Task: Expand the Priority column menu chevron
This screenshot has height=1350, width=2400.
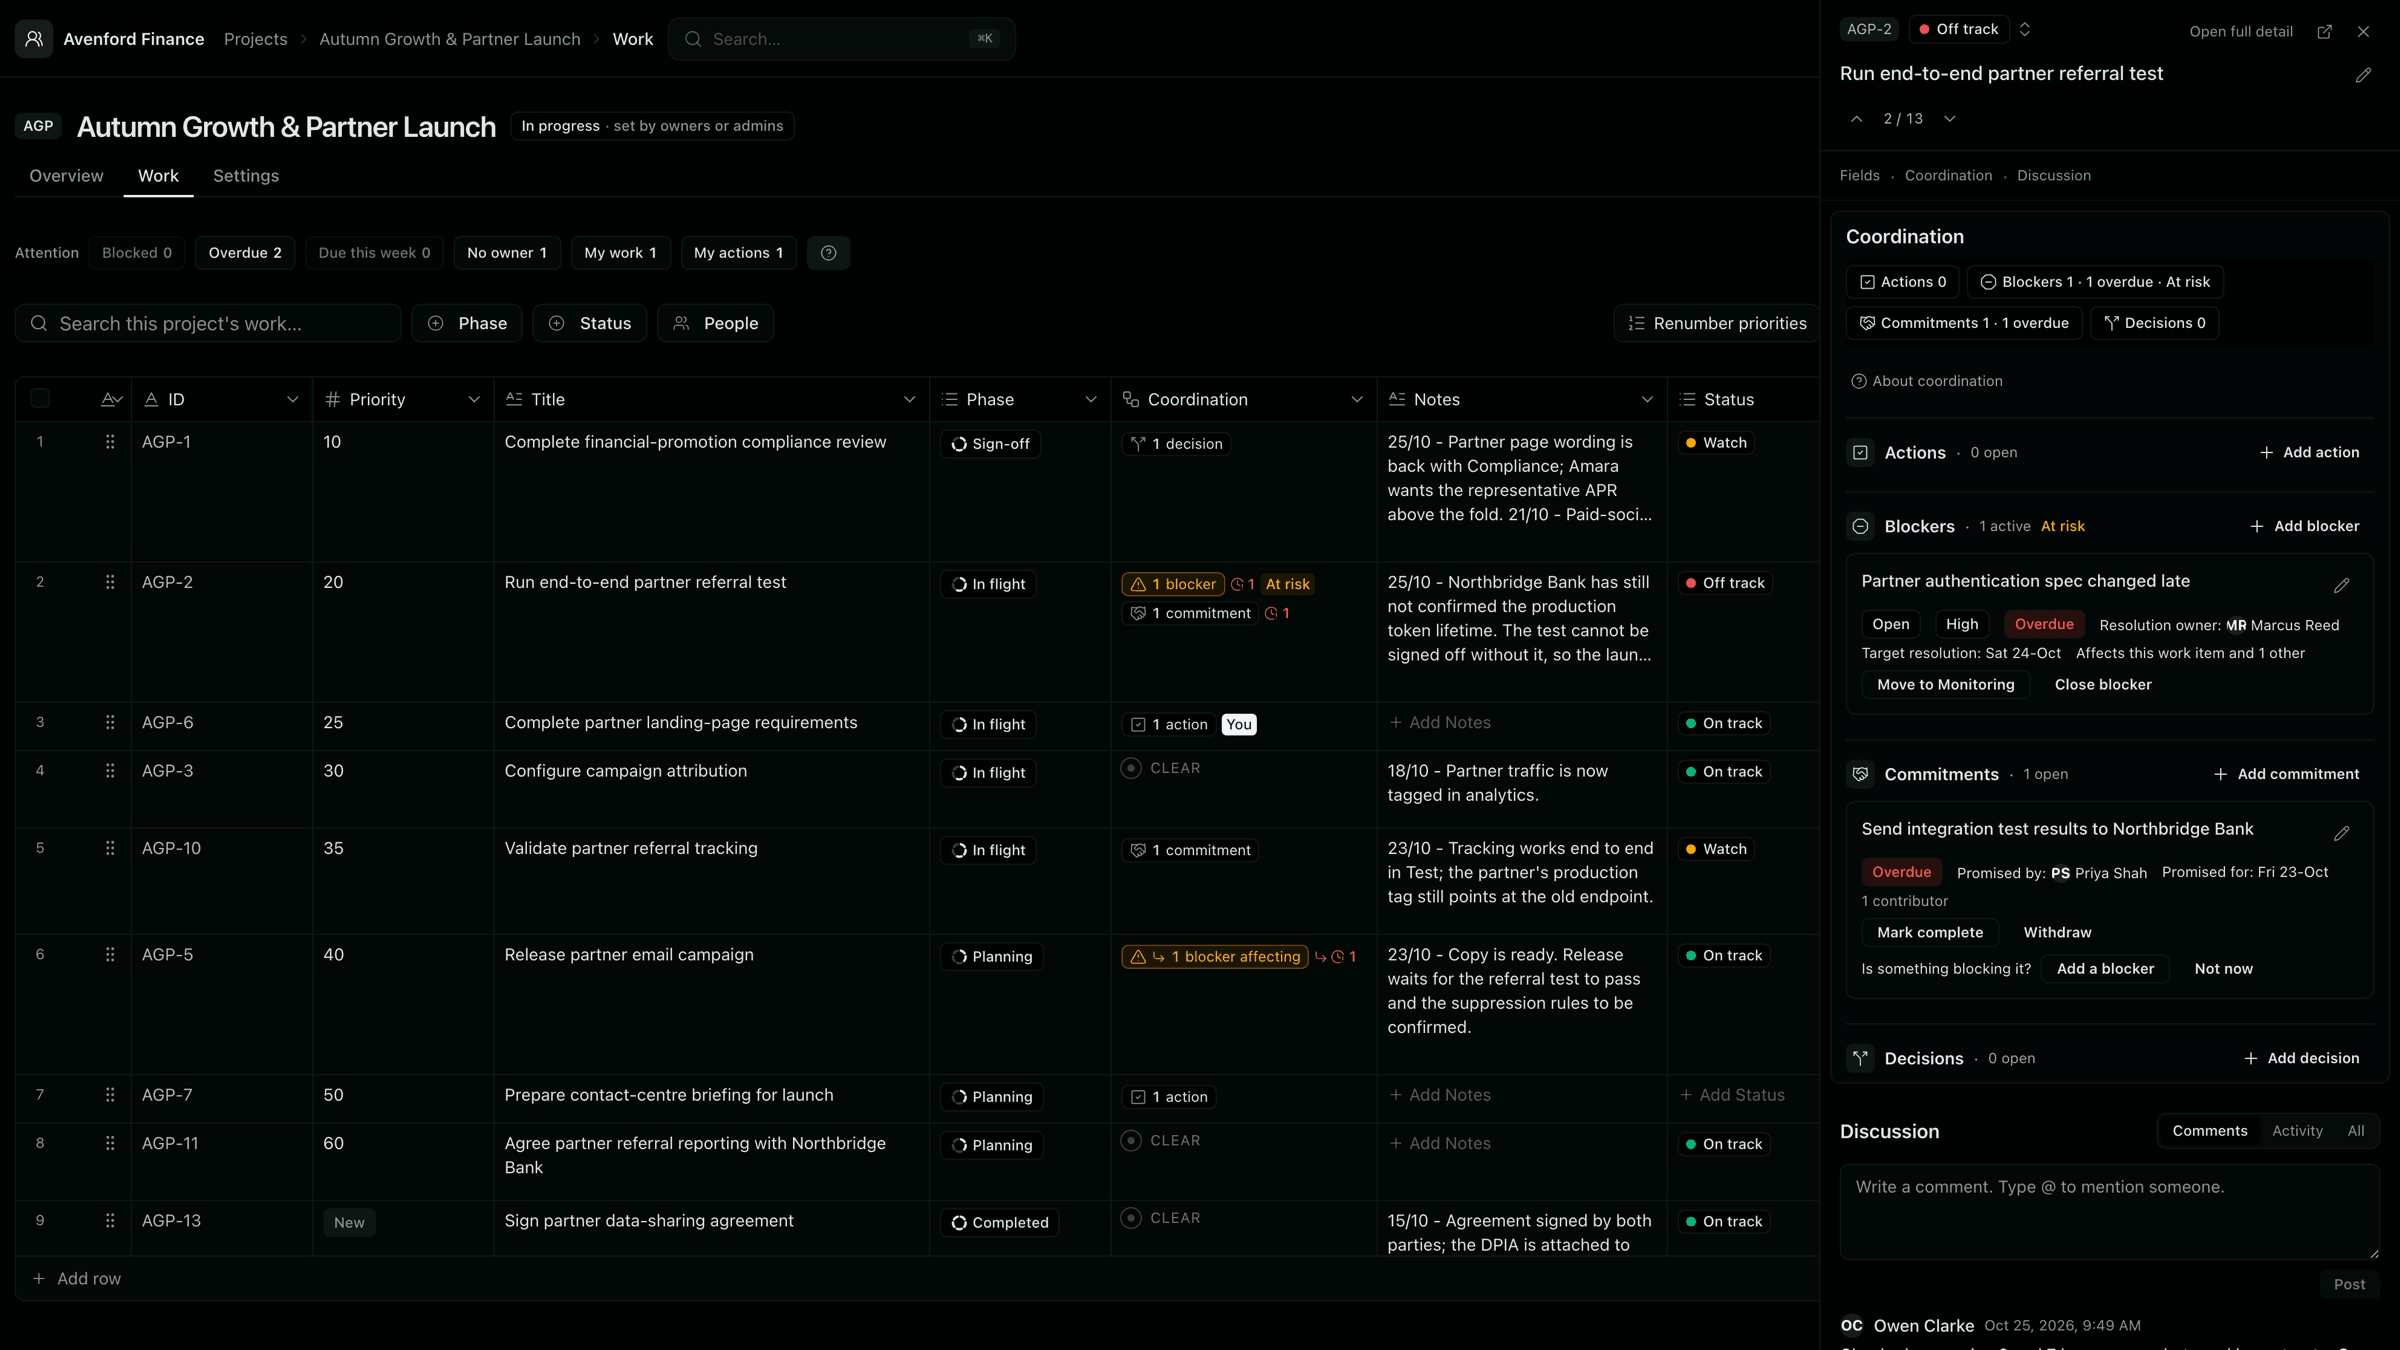Action: click(474, 400)
